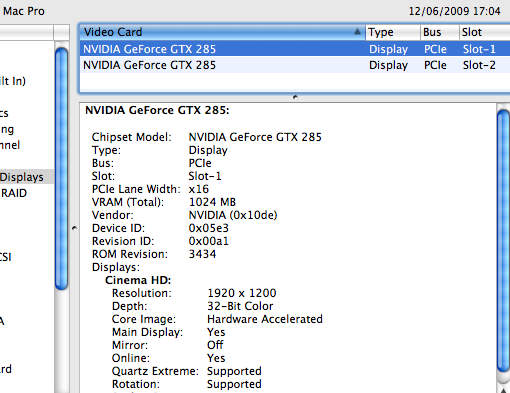Click the Core Image Hardware Accelerated value
Image resolution: width=510 pixels, height=393 pixels.
pyautogui.click(x=265, y=319)
